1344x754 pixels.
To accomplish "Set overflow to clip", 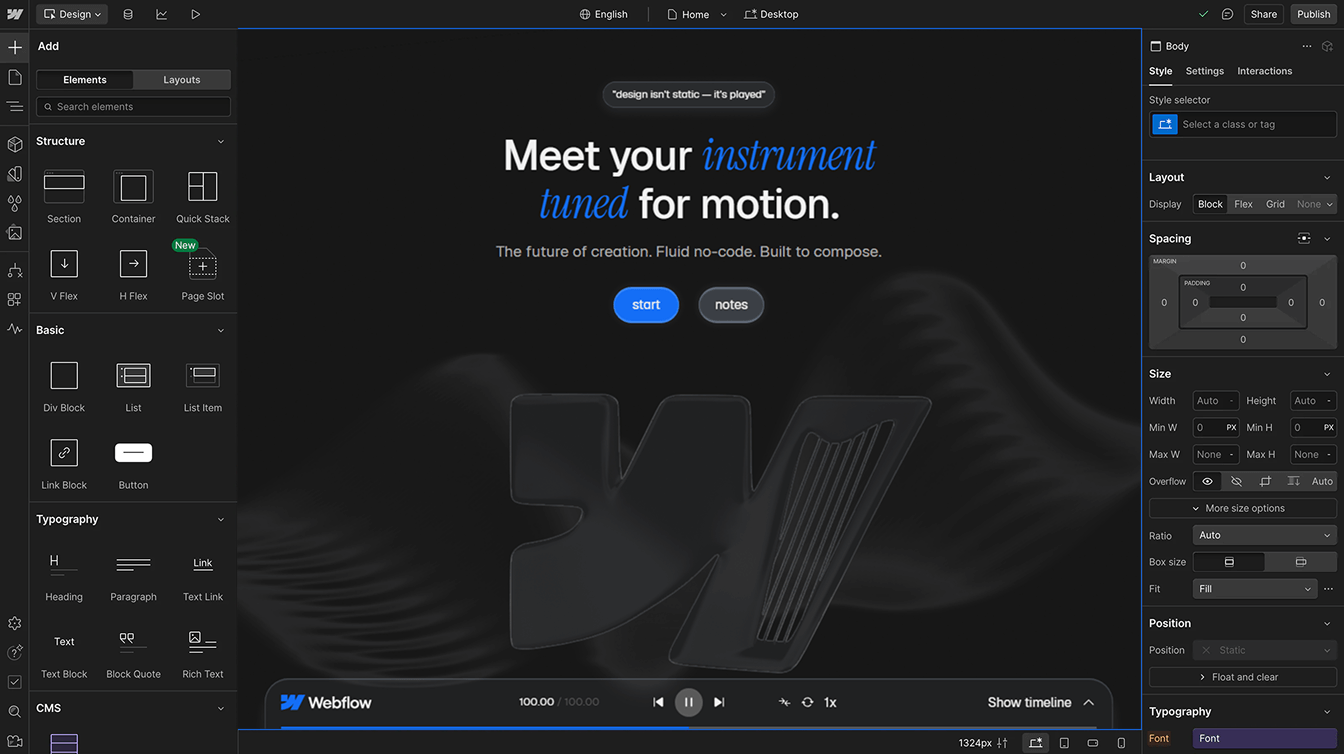I will click(1265, 481).
